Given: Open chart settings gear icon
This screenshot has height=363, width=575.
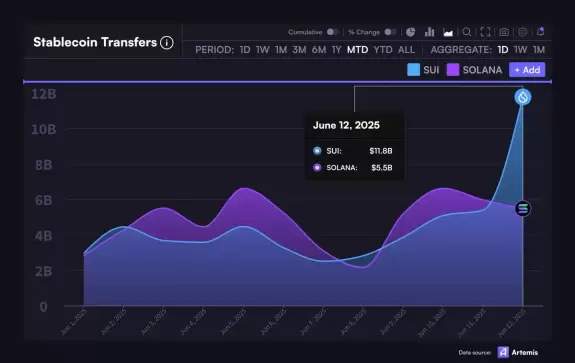Looking at the screenshot, I should [x=523, y=32].
